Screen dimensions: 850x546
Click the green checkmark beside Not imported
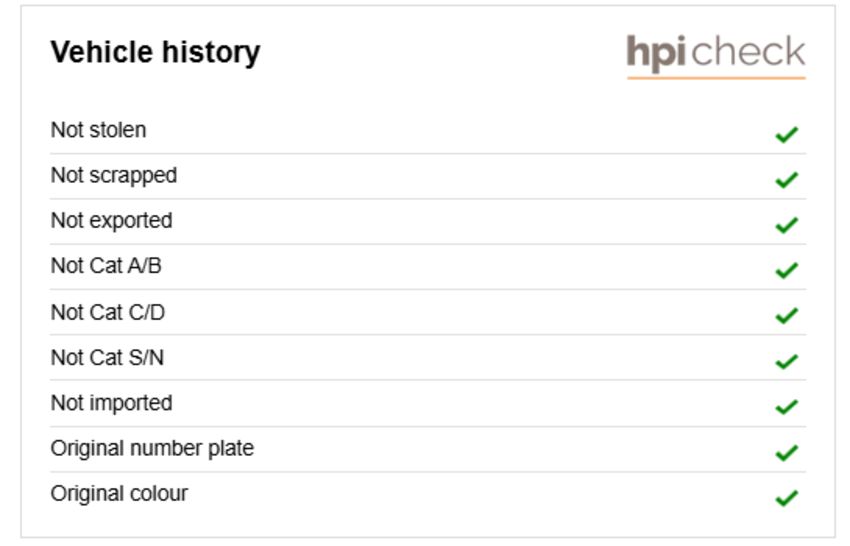click(787, 407)
